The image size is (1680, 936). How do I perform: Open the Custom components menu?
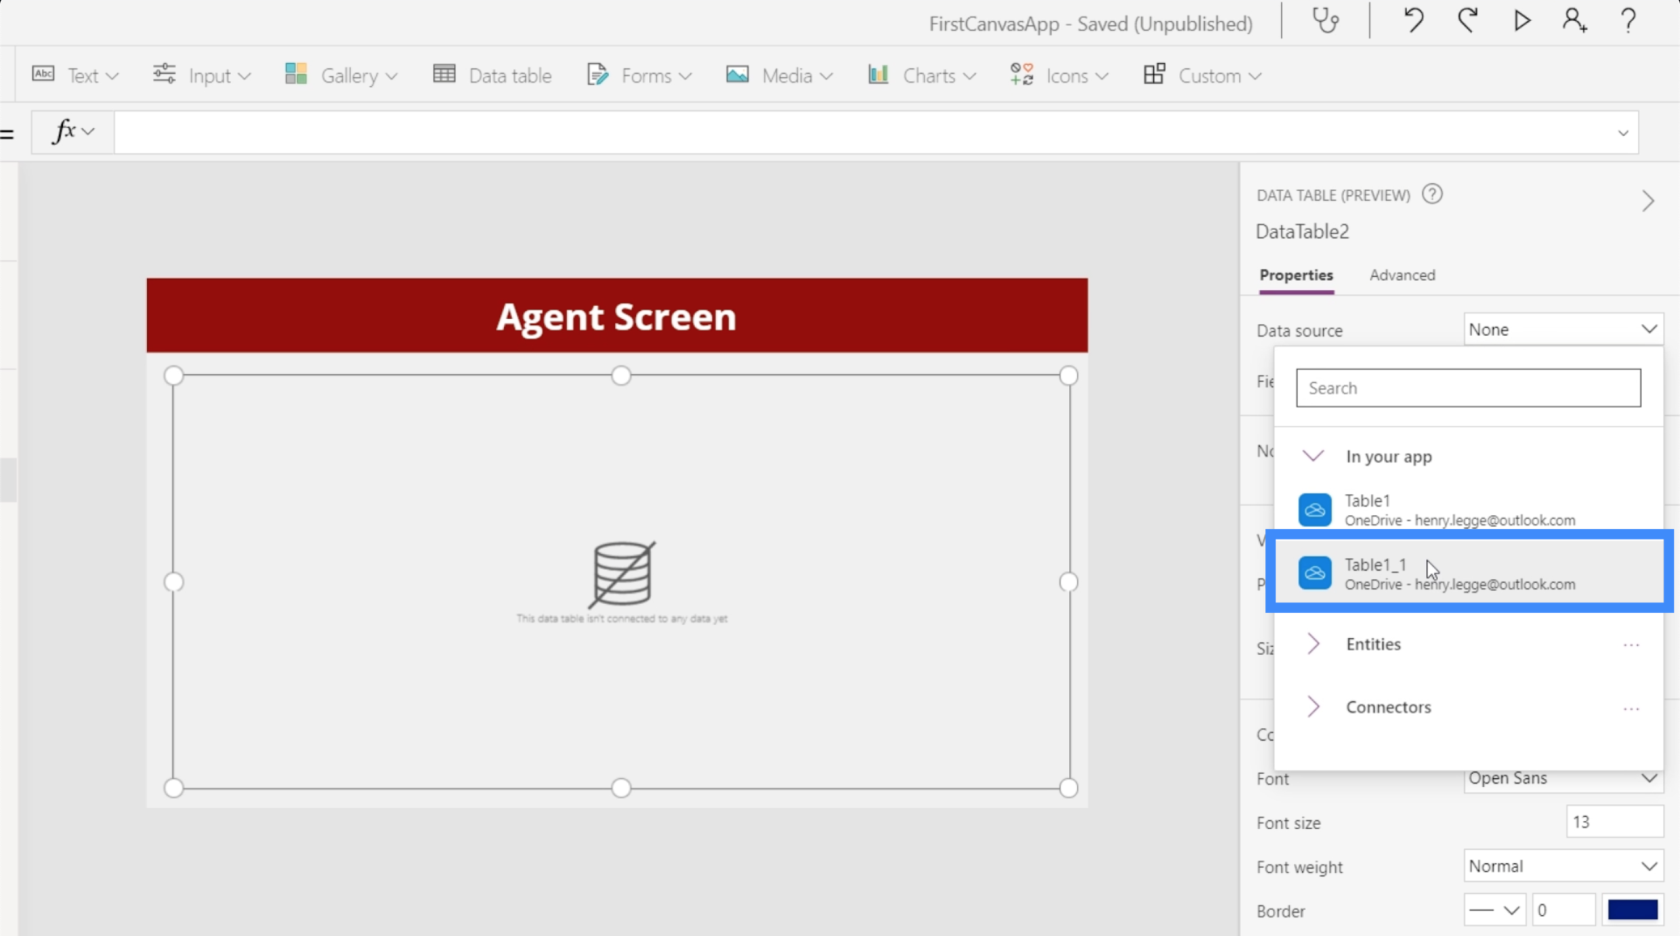[x=1202, y=75]
